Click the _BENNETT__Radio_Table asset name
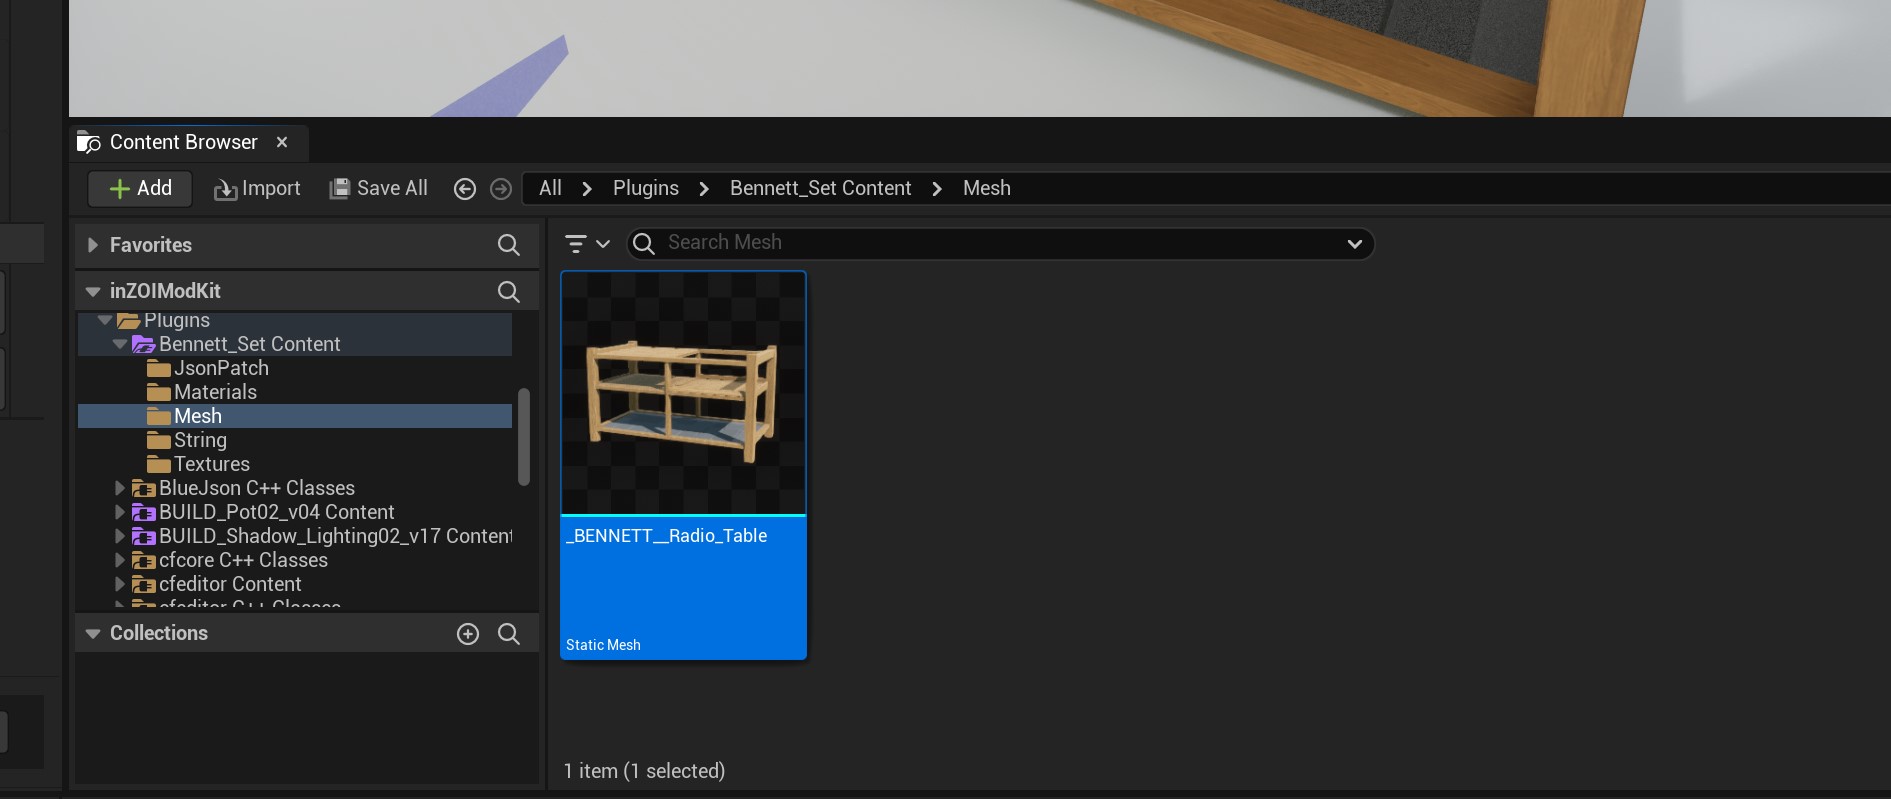Image resolution: width=1891 pixels, height=799 pixels. 667,536
